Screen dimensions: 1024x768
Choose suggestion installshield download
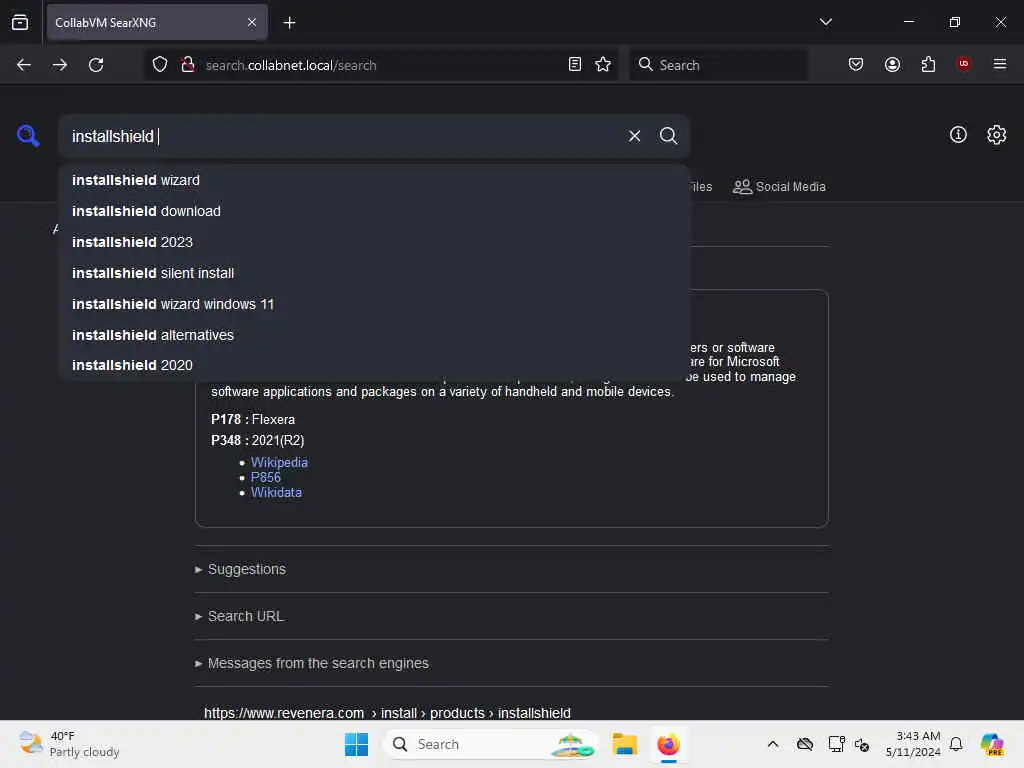(x=374, y=211)
